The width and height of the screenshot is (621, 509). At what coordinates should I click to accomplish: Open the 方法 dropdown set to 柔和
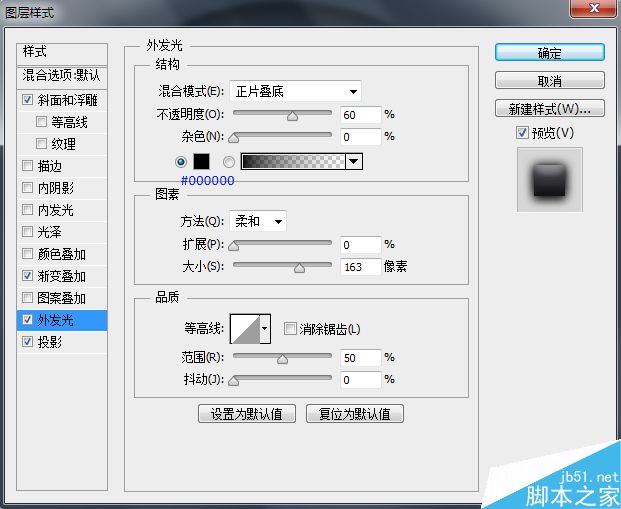tap(258, 221)
